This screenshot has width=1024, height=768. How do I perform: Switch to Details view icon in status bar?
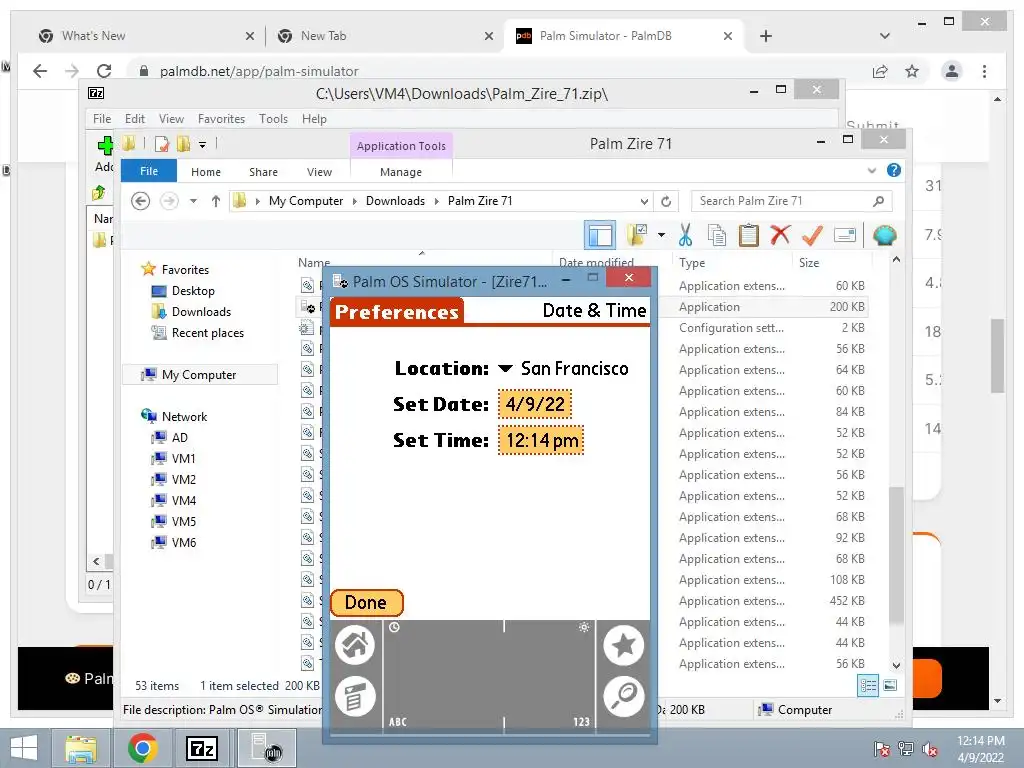click(868, 685)
